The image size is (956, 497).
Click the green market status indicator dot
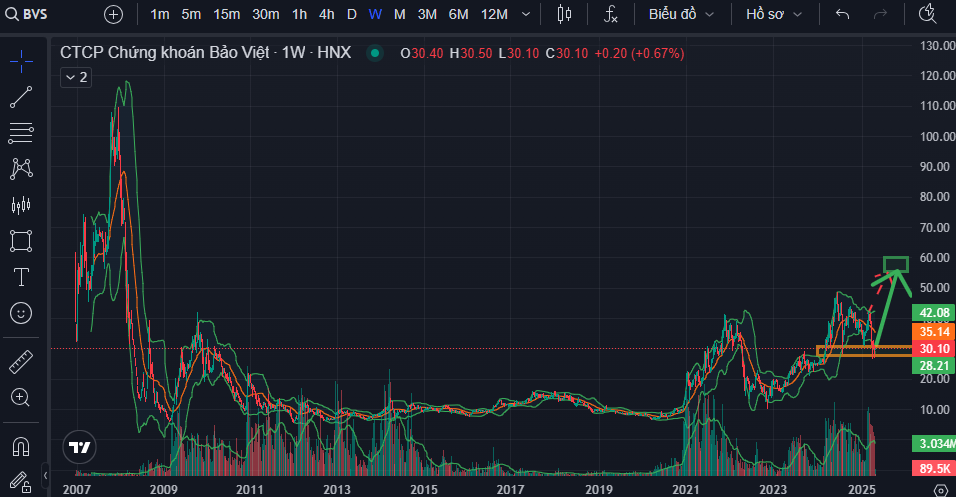[x=375, y=53]
